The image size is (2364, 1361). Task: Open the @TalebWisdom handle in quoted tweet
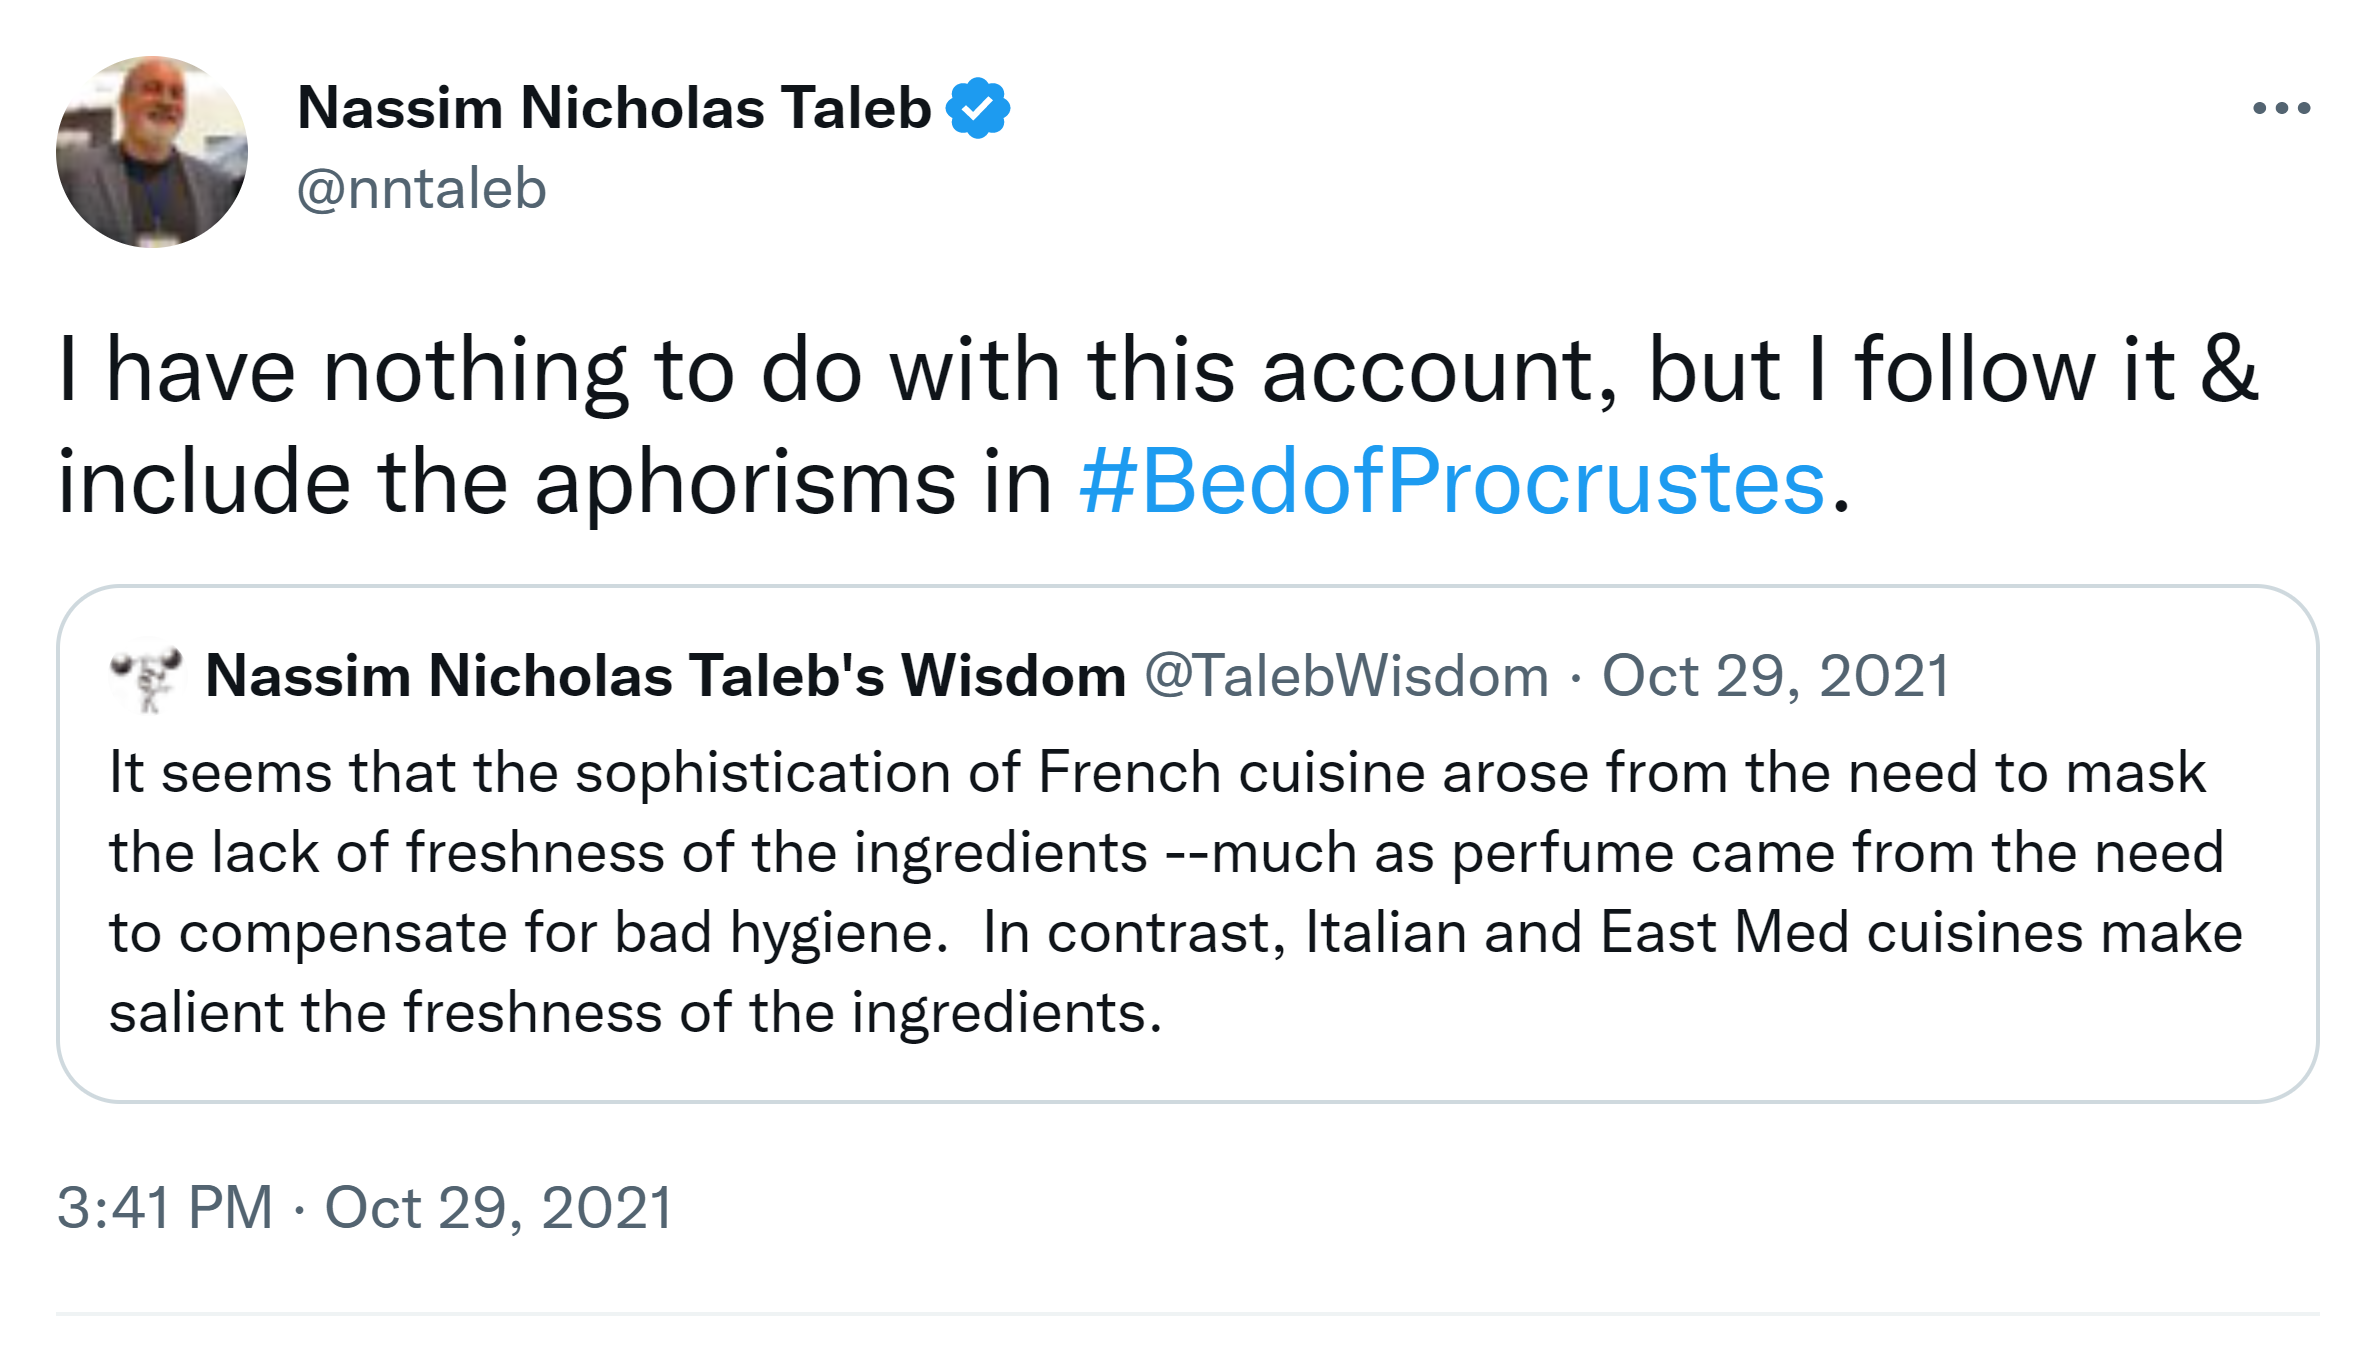(x=1346, y=676)
